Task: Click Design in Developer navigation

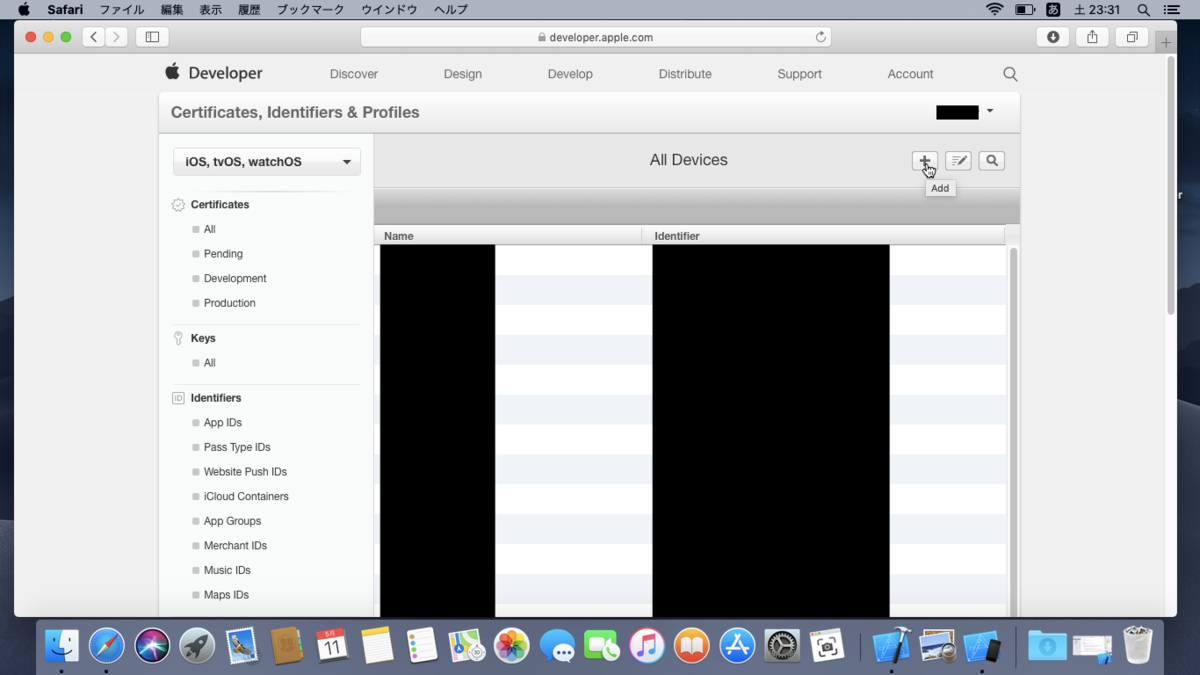Action: click(x=463, y=74)
